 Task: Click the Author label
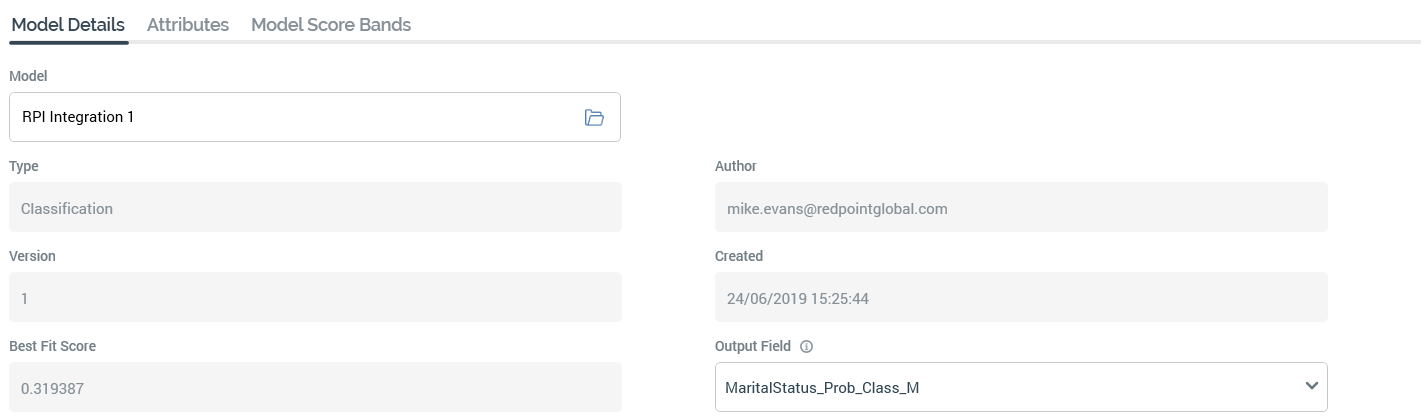(735, 166)
